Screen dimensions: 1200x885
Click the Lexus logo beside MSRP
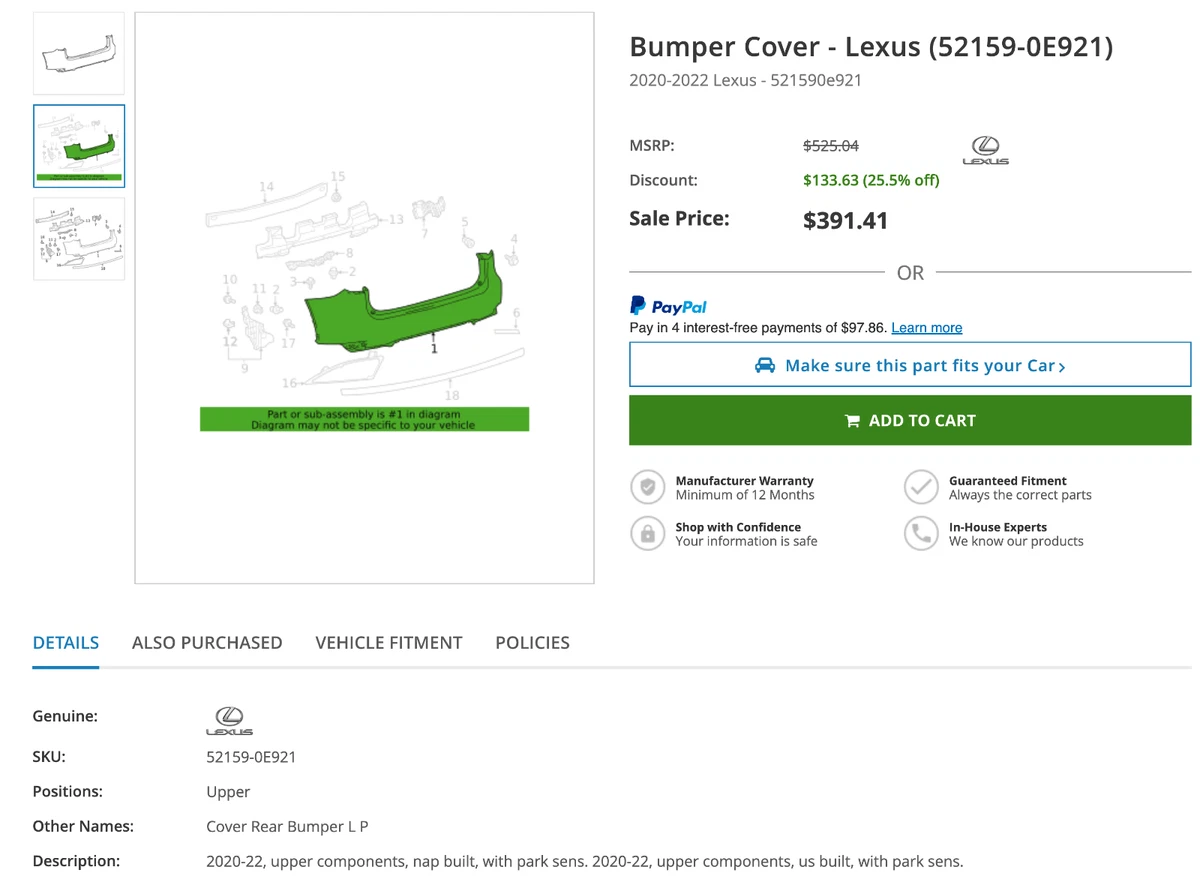pyautogui.click(x=985, y=151)
